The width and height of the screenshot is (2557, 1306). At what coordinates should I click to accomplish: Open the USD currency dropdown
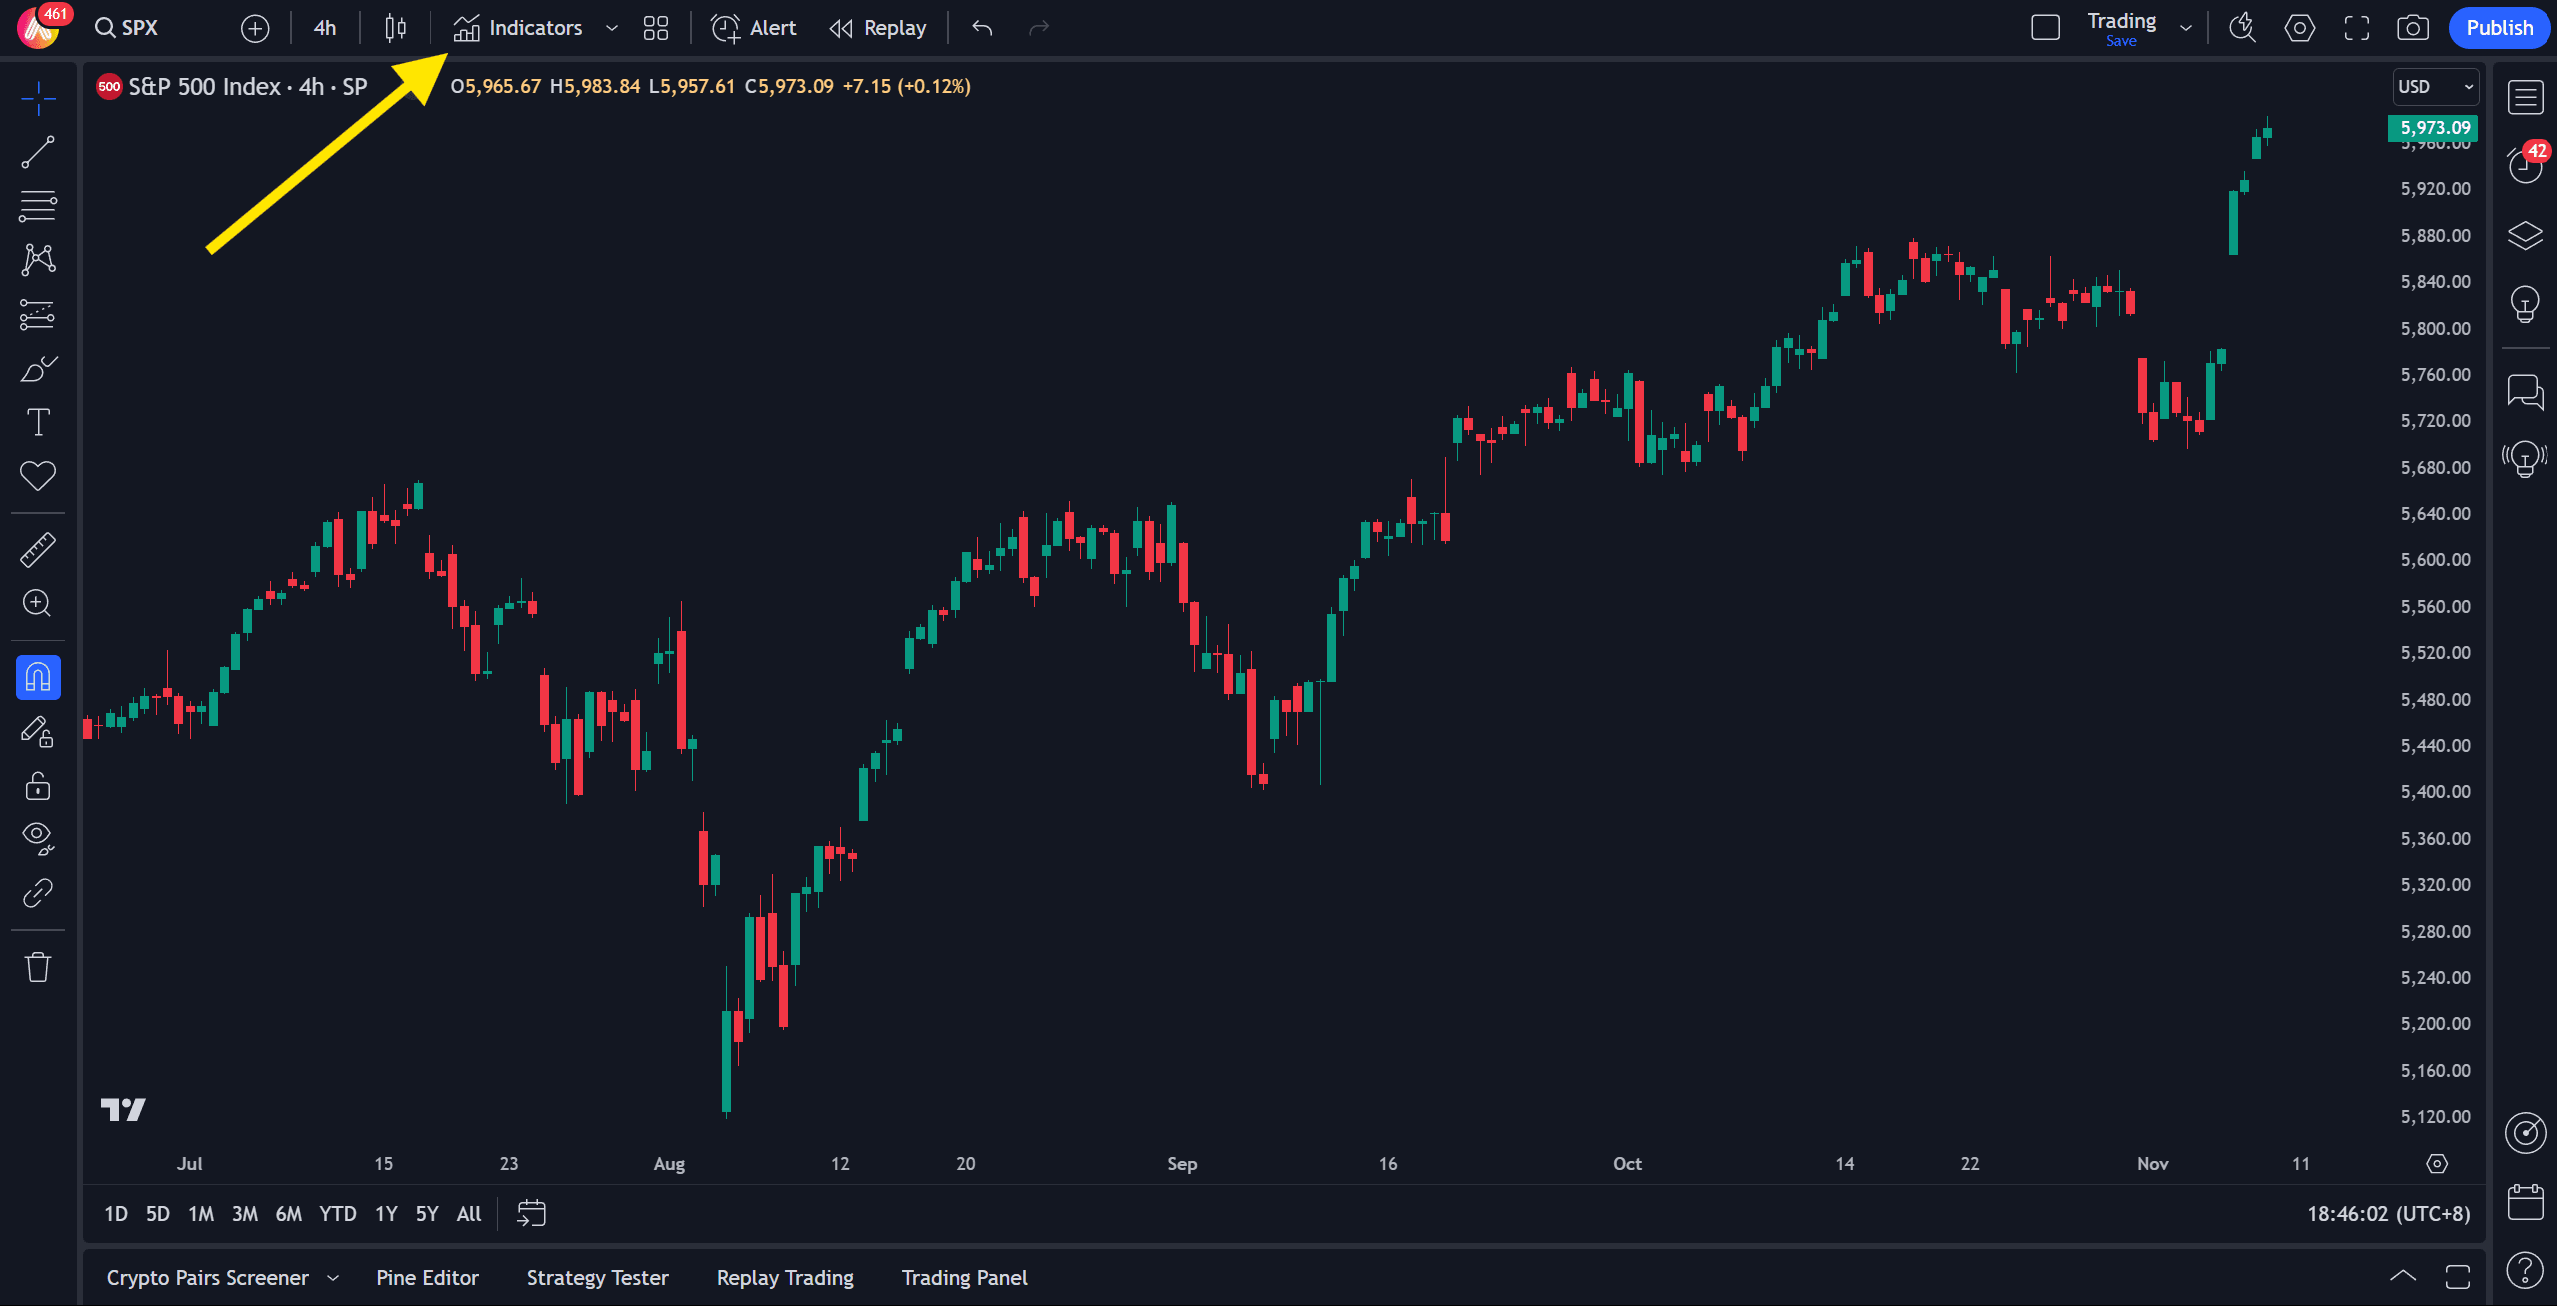(x=2434, y=86)
